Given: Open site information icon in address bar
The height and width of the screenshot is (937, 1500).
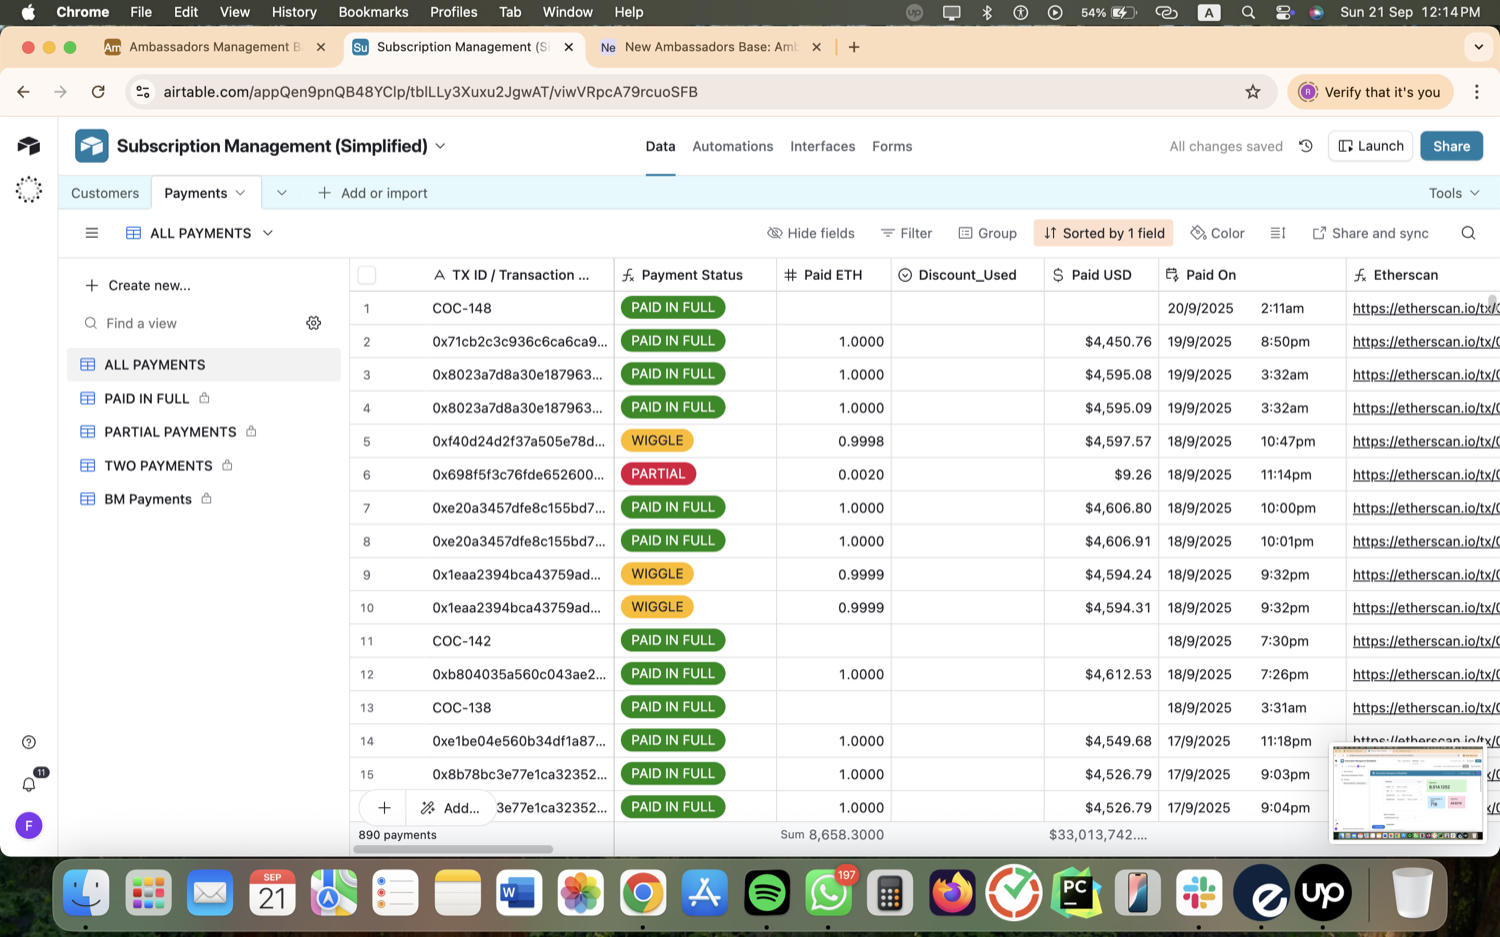Looking at the screenshot, I should tap(143, 92).
